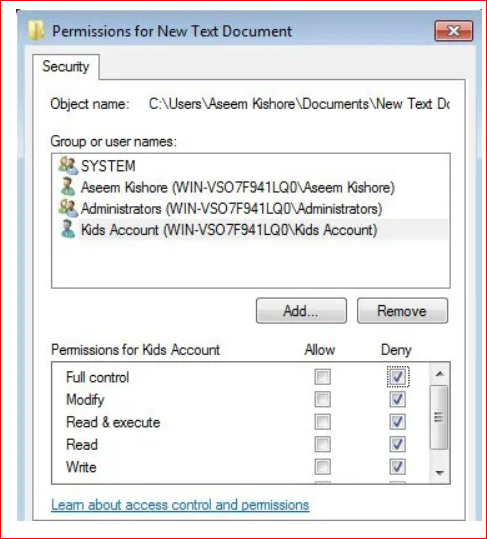The width and height of the screenshot is (487, 539).
Task: Close the Permissions dialog window
Action: click(454, 31)
